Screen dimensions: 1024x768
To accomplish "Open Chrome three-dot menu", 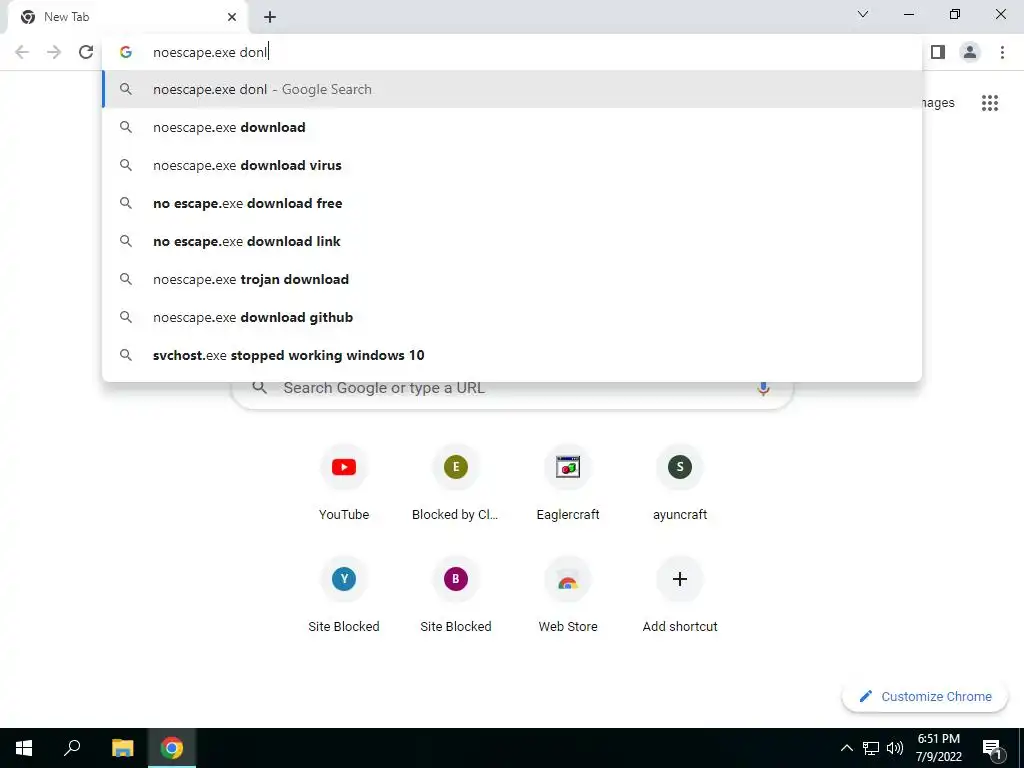I will coord(1002,52).
